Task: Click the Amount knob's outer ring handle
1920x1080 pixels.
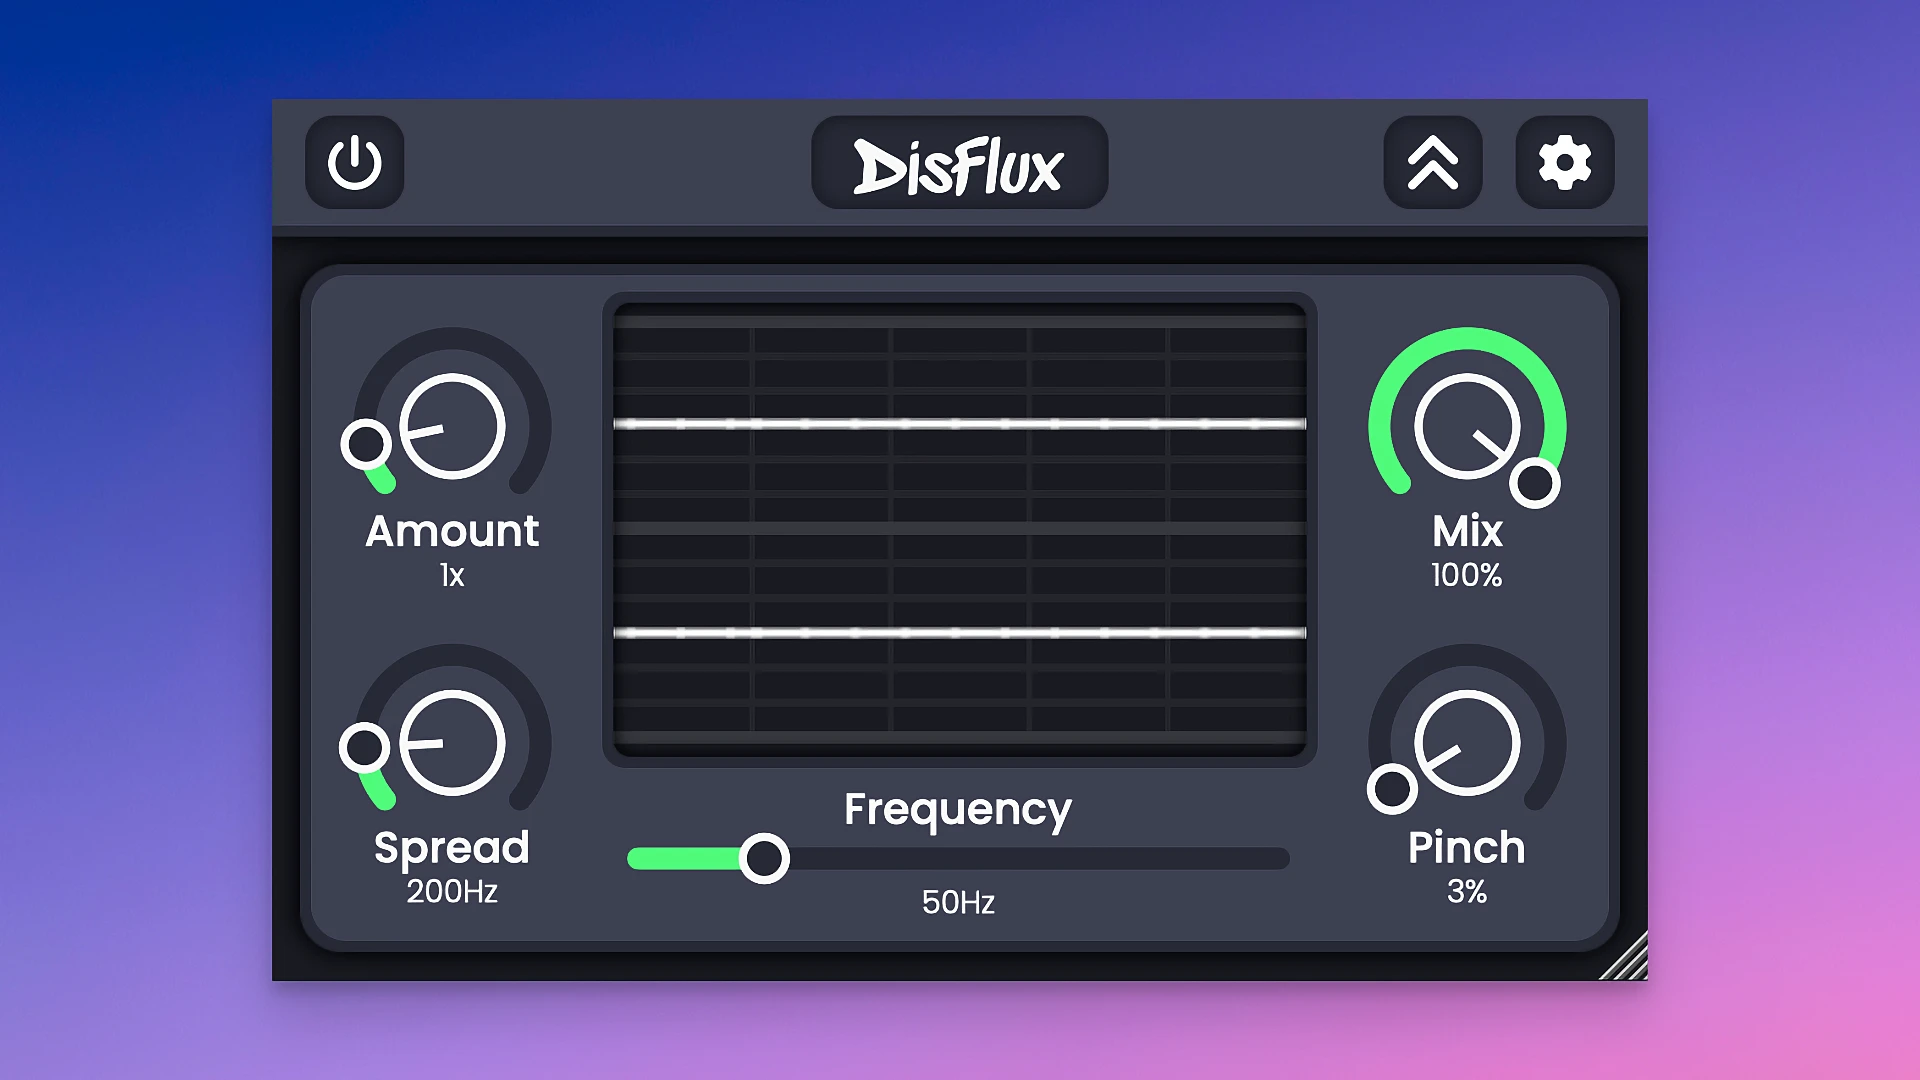Action: click(366, 443)
